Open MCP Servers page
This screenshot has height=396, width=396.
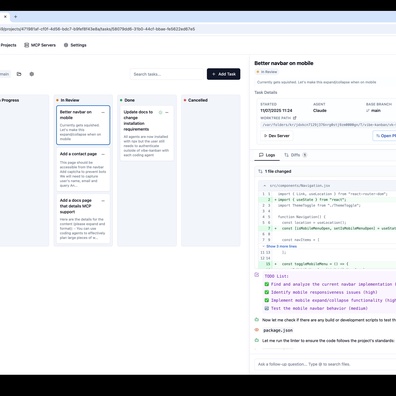point(40,45)
